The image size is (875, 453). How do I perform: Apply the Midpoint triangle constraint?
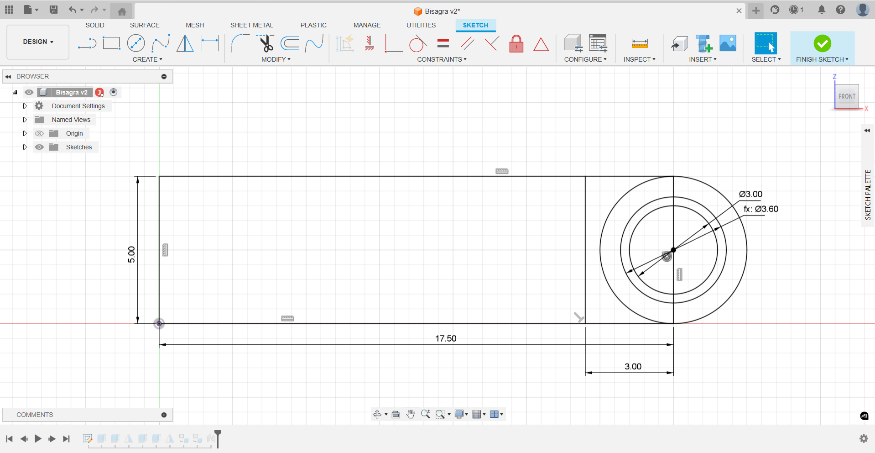tap(541, 44)
